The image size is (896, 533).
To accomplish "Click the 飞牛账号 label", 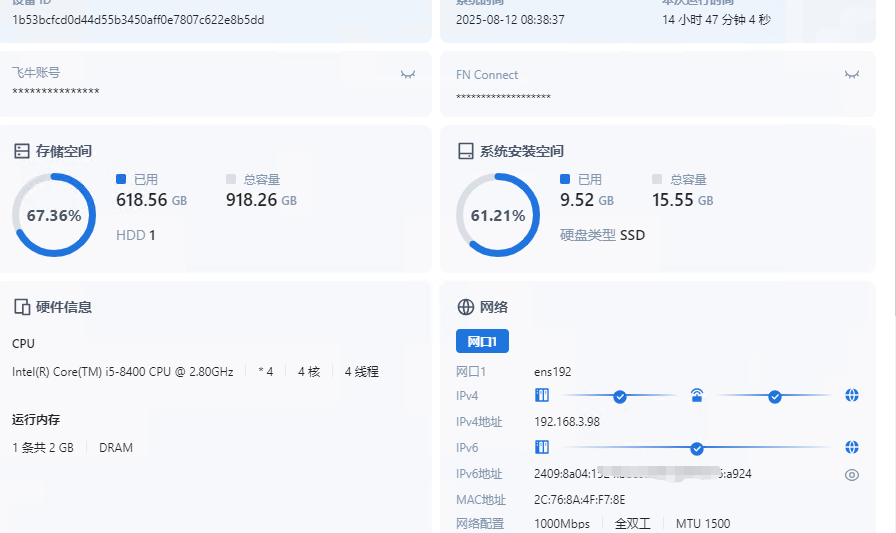I will pyautogui.click(x=36, y=73).
